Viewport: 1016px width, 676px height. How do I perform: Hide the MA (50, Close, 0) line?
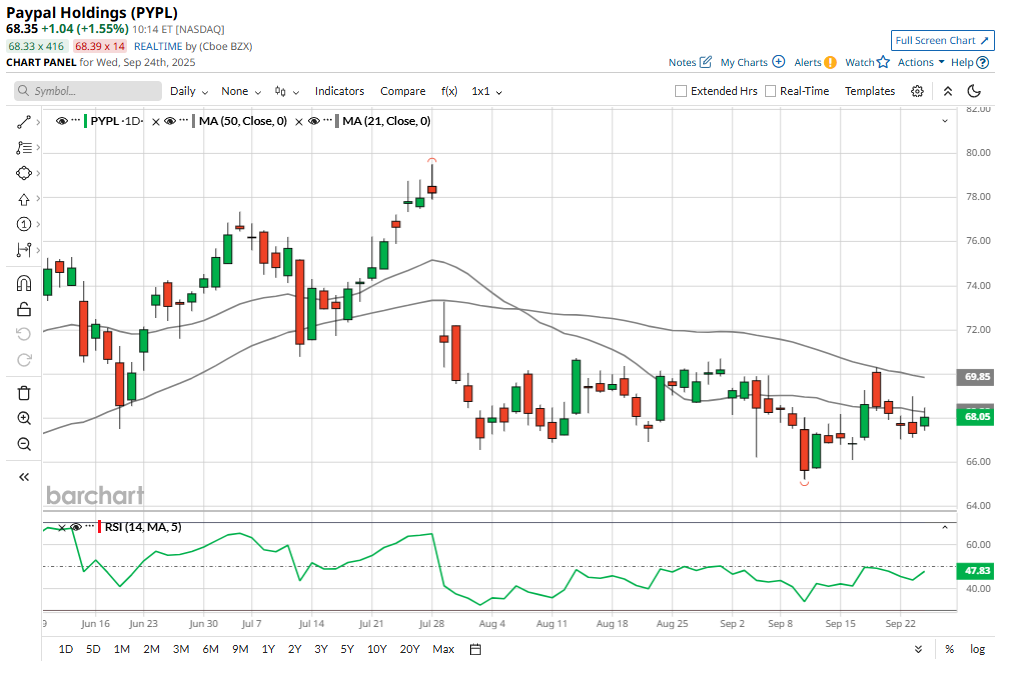coord(170,121)
